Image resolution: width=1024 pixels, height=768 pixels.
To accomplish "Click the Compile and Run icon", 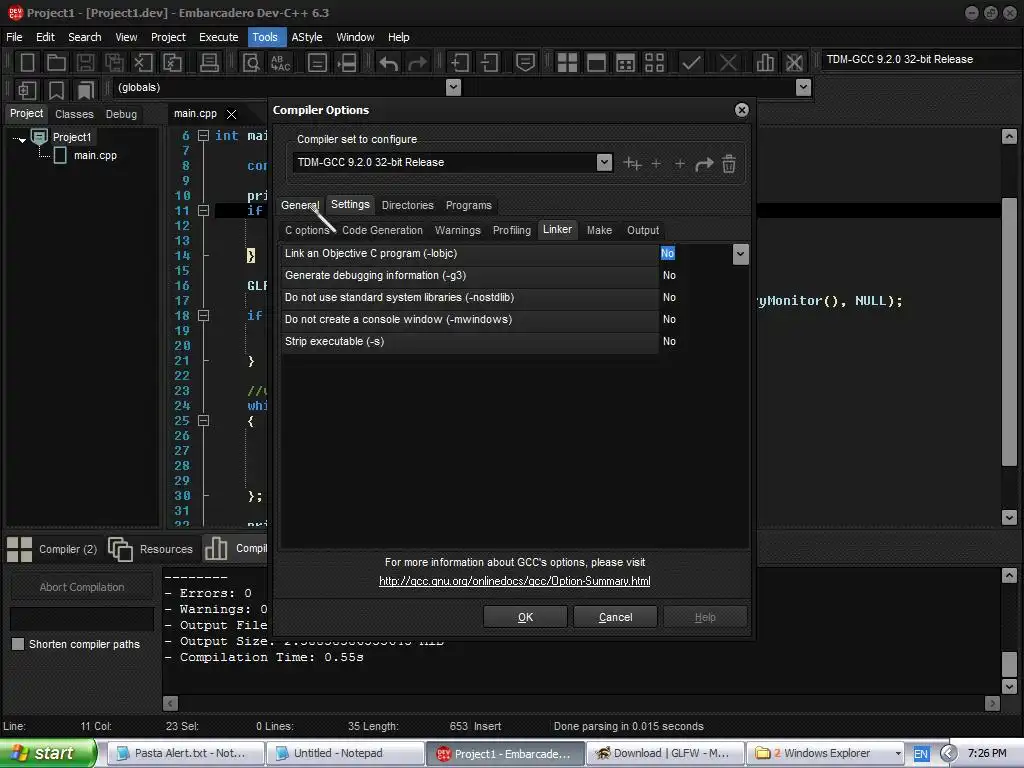I will (x=625, y=63).
